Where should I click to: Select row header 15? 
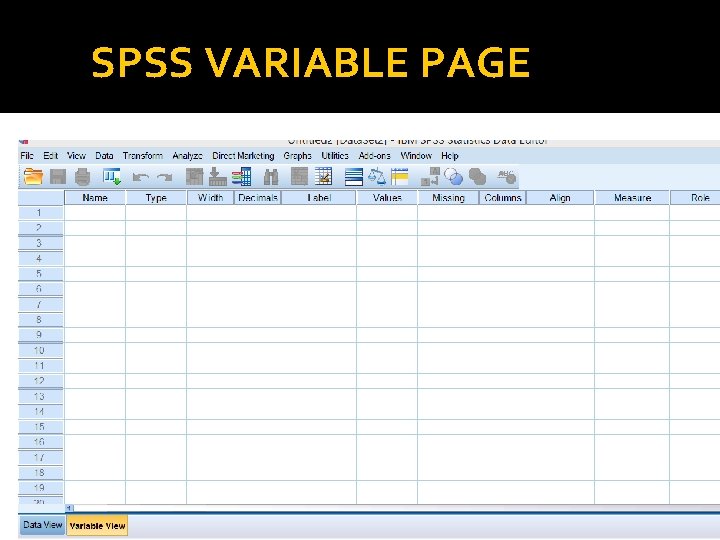point(40,427)
